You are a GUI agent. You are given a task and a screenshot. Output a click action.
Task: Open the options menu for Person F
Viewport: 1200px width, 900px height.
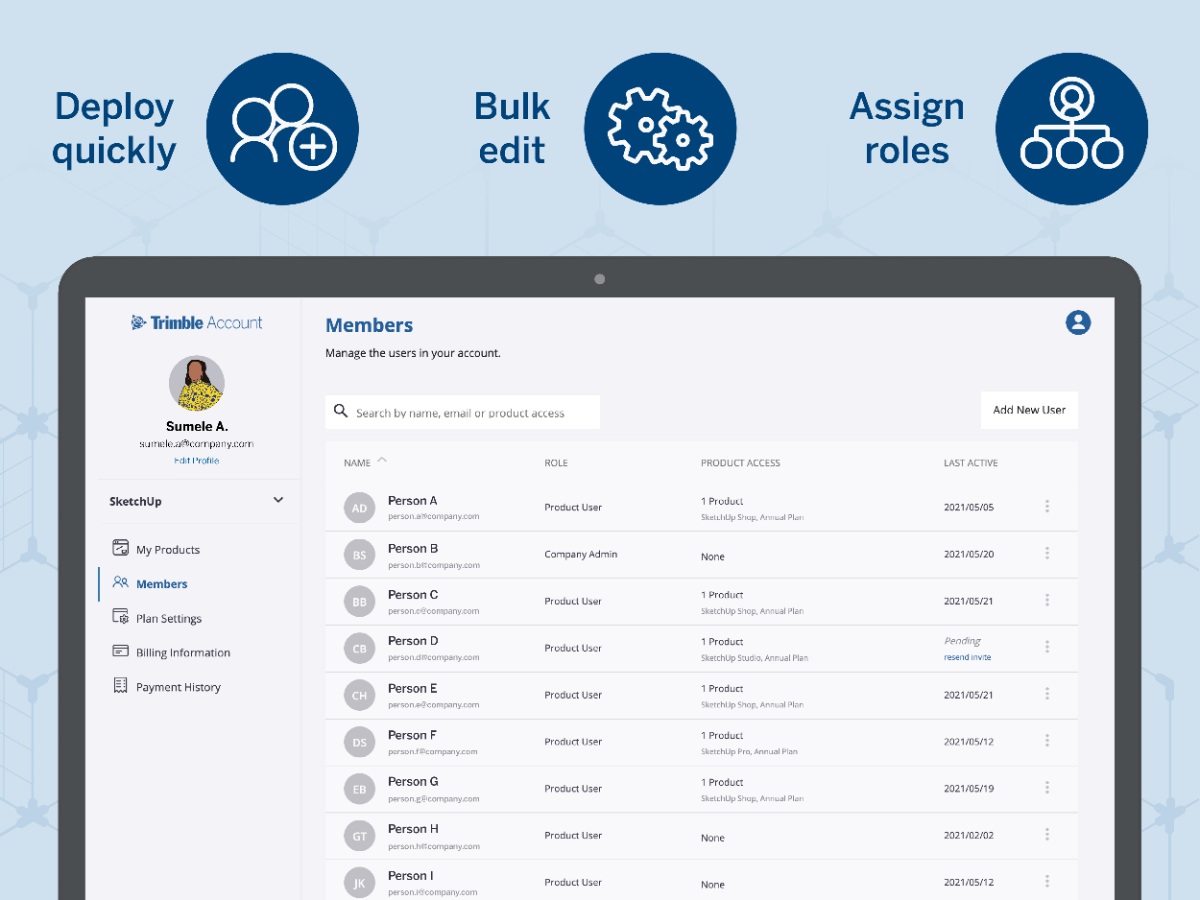(x=1047, y=741)
